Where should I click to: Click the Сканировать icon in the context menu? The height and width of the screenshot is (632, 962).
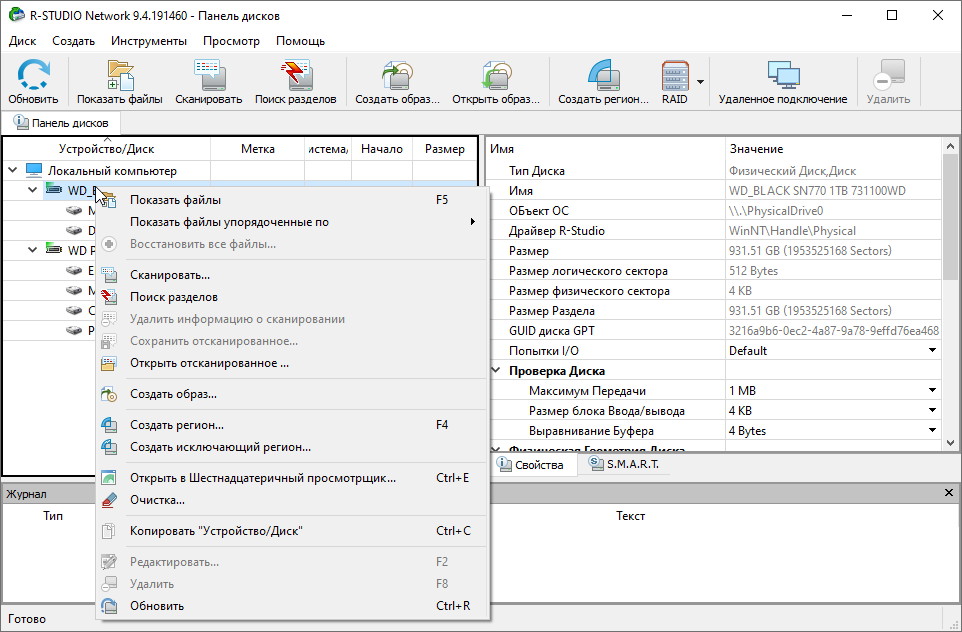click(109, 275)
